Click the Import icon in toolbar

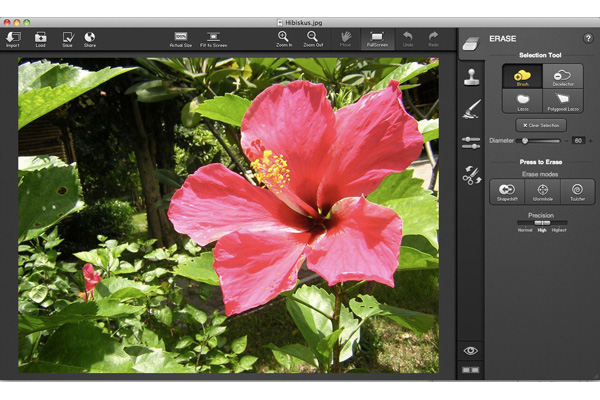click(x=13, y=38)
